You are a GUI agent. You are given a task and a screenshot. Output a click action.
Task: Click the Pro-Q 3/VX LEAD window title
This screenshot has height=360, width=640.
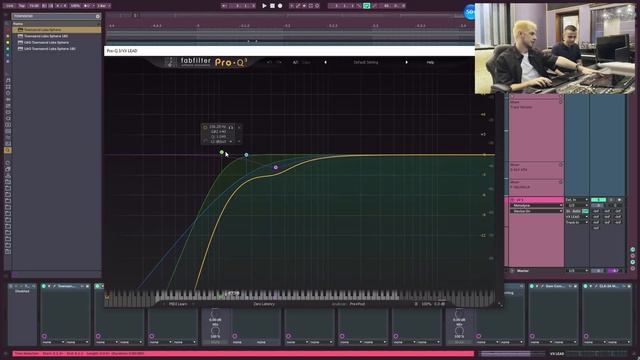[x=122, y=51]
